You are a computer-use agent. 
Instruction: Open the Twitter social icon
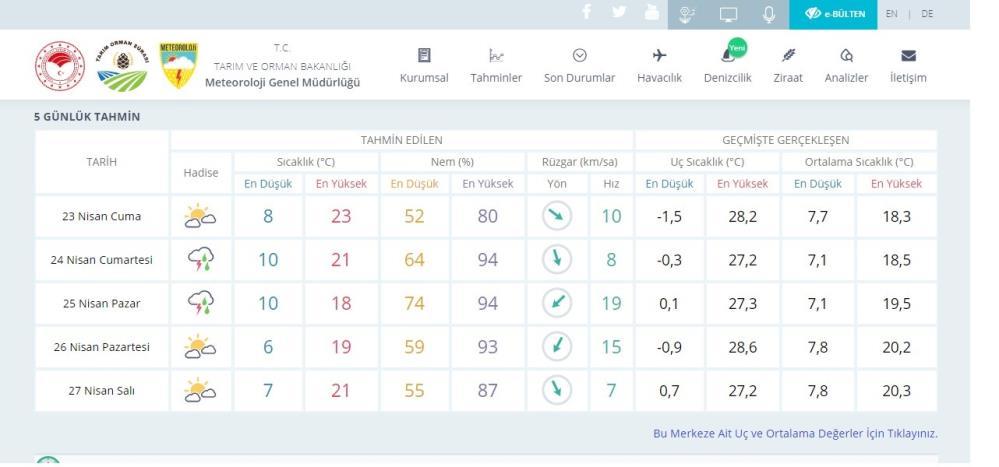[620, 14]
